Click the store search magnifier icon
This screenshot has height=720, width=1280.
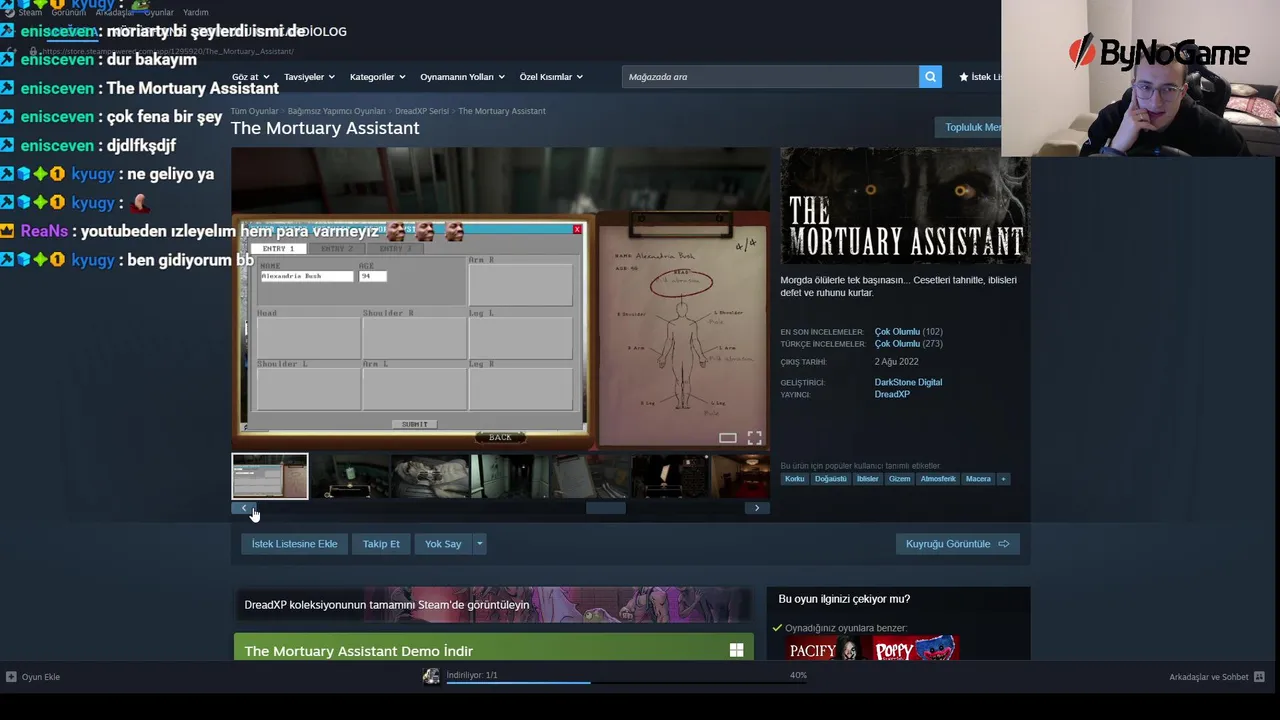tap(930, 77)
